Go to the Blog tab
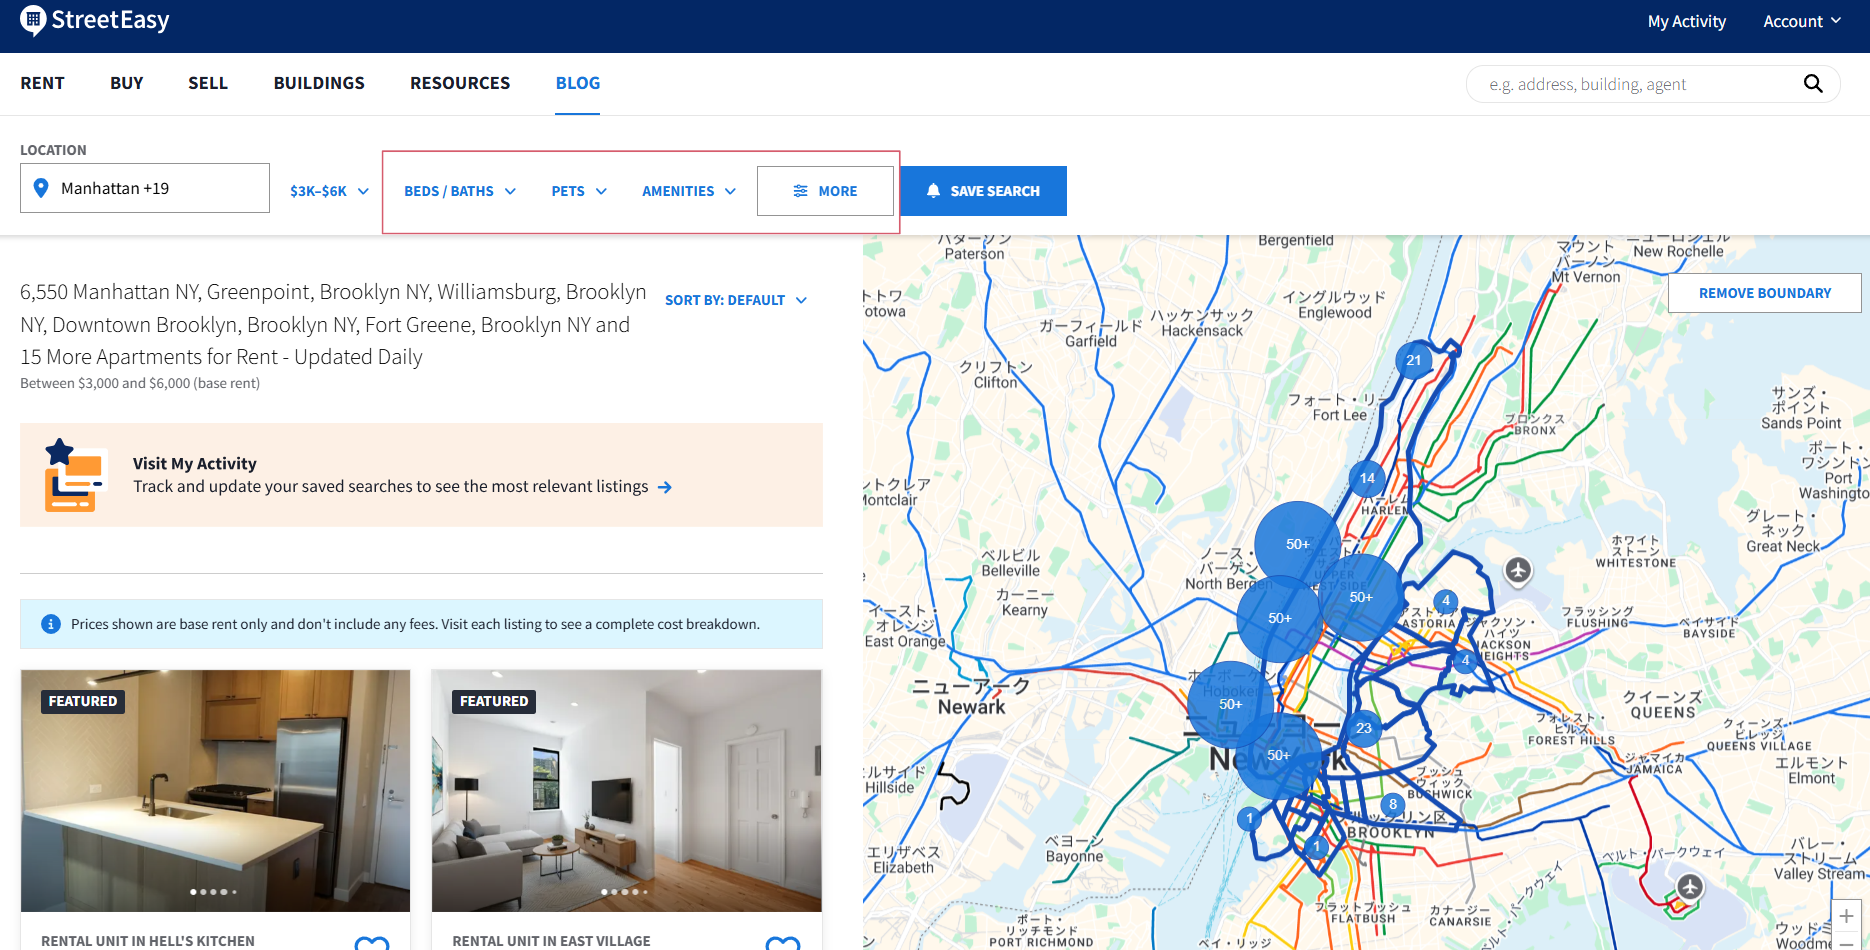1870x950 pixels. [x=577, y=83]
